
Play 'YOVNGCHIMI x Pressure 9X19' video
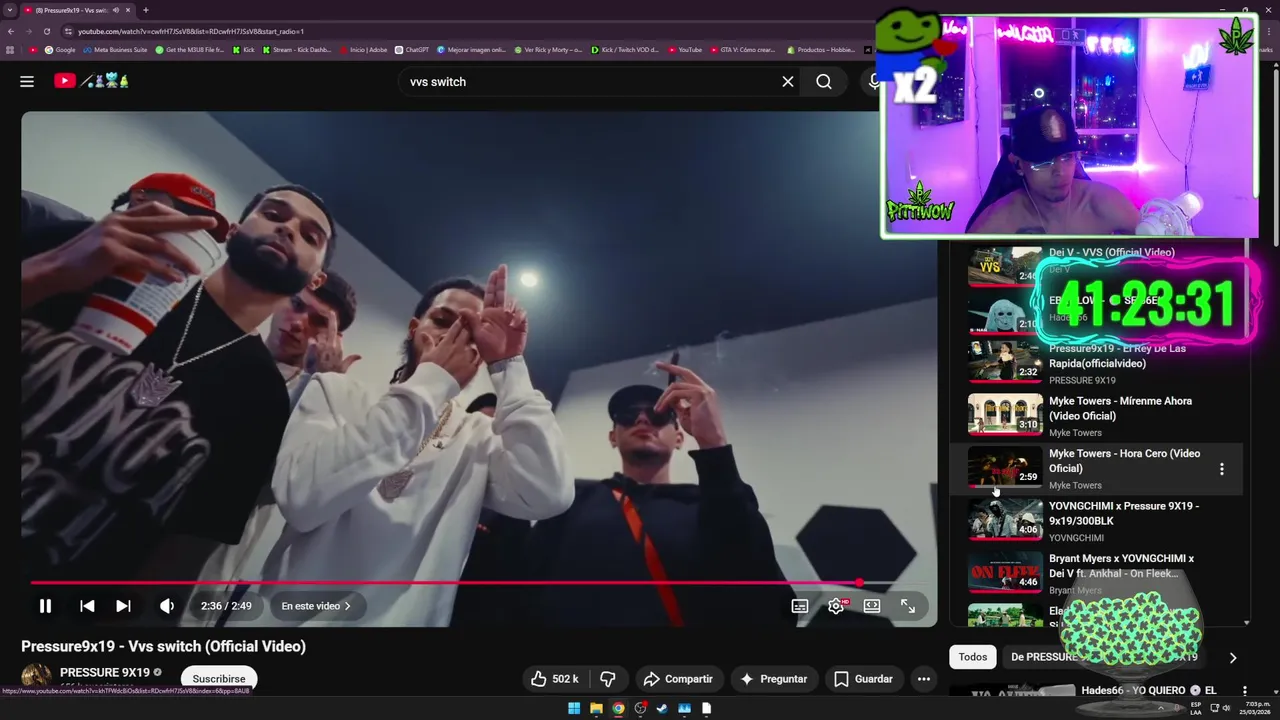pyautogui.click(x=1124, y=513)
